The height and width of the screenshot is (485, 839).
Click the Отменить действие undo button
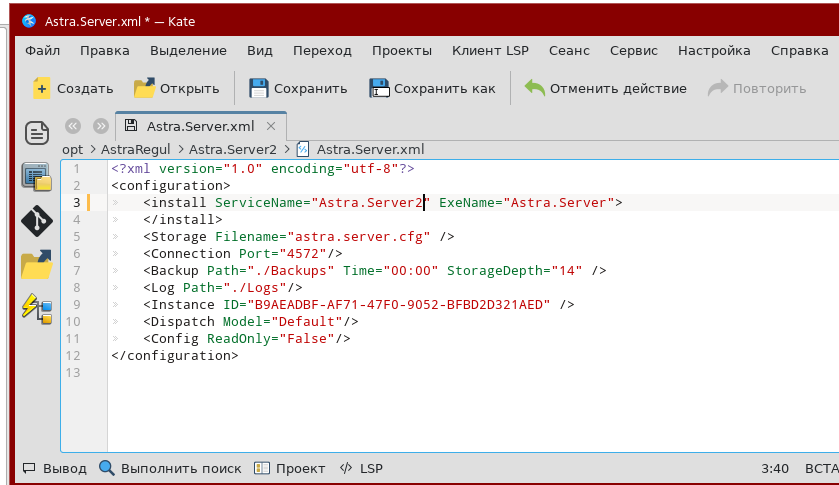[x=606, y=88]
